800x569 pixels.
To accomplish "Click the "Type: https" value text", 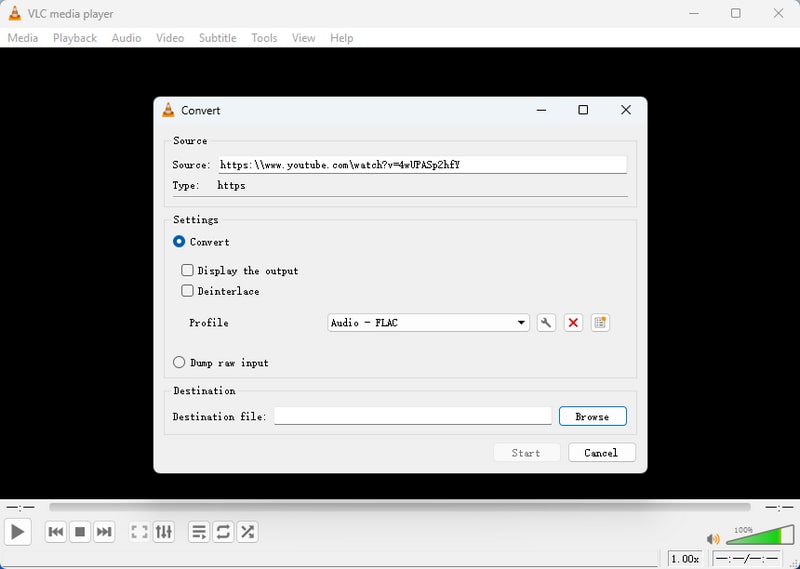I will pyautogui.click(x=231, y=185).
